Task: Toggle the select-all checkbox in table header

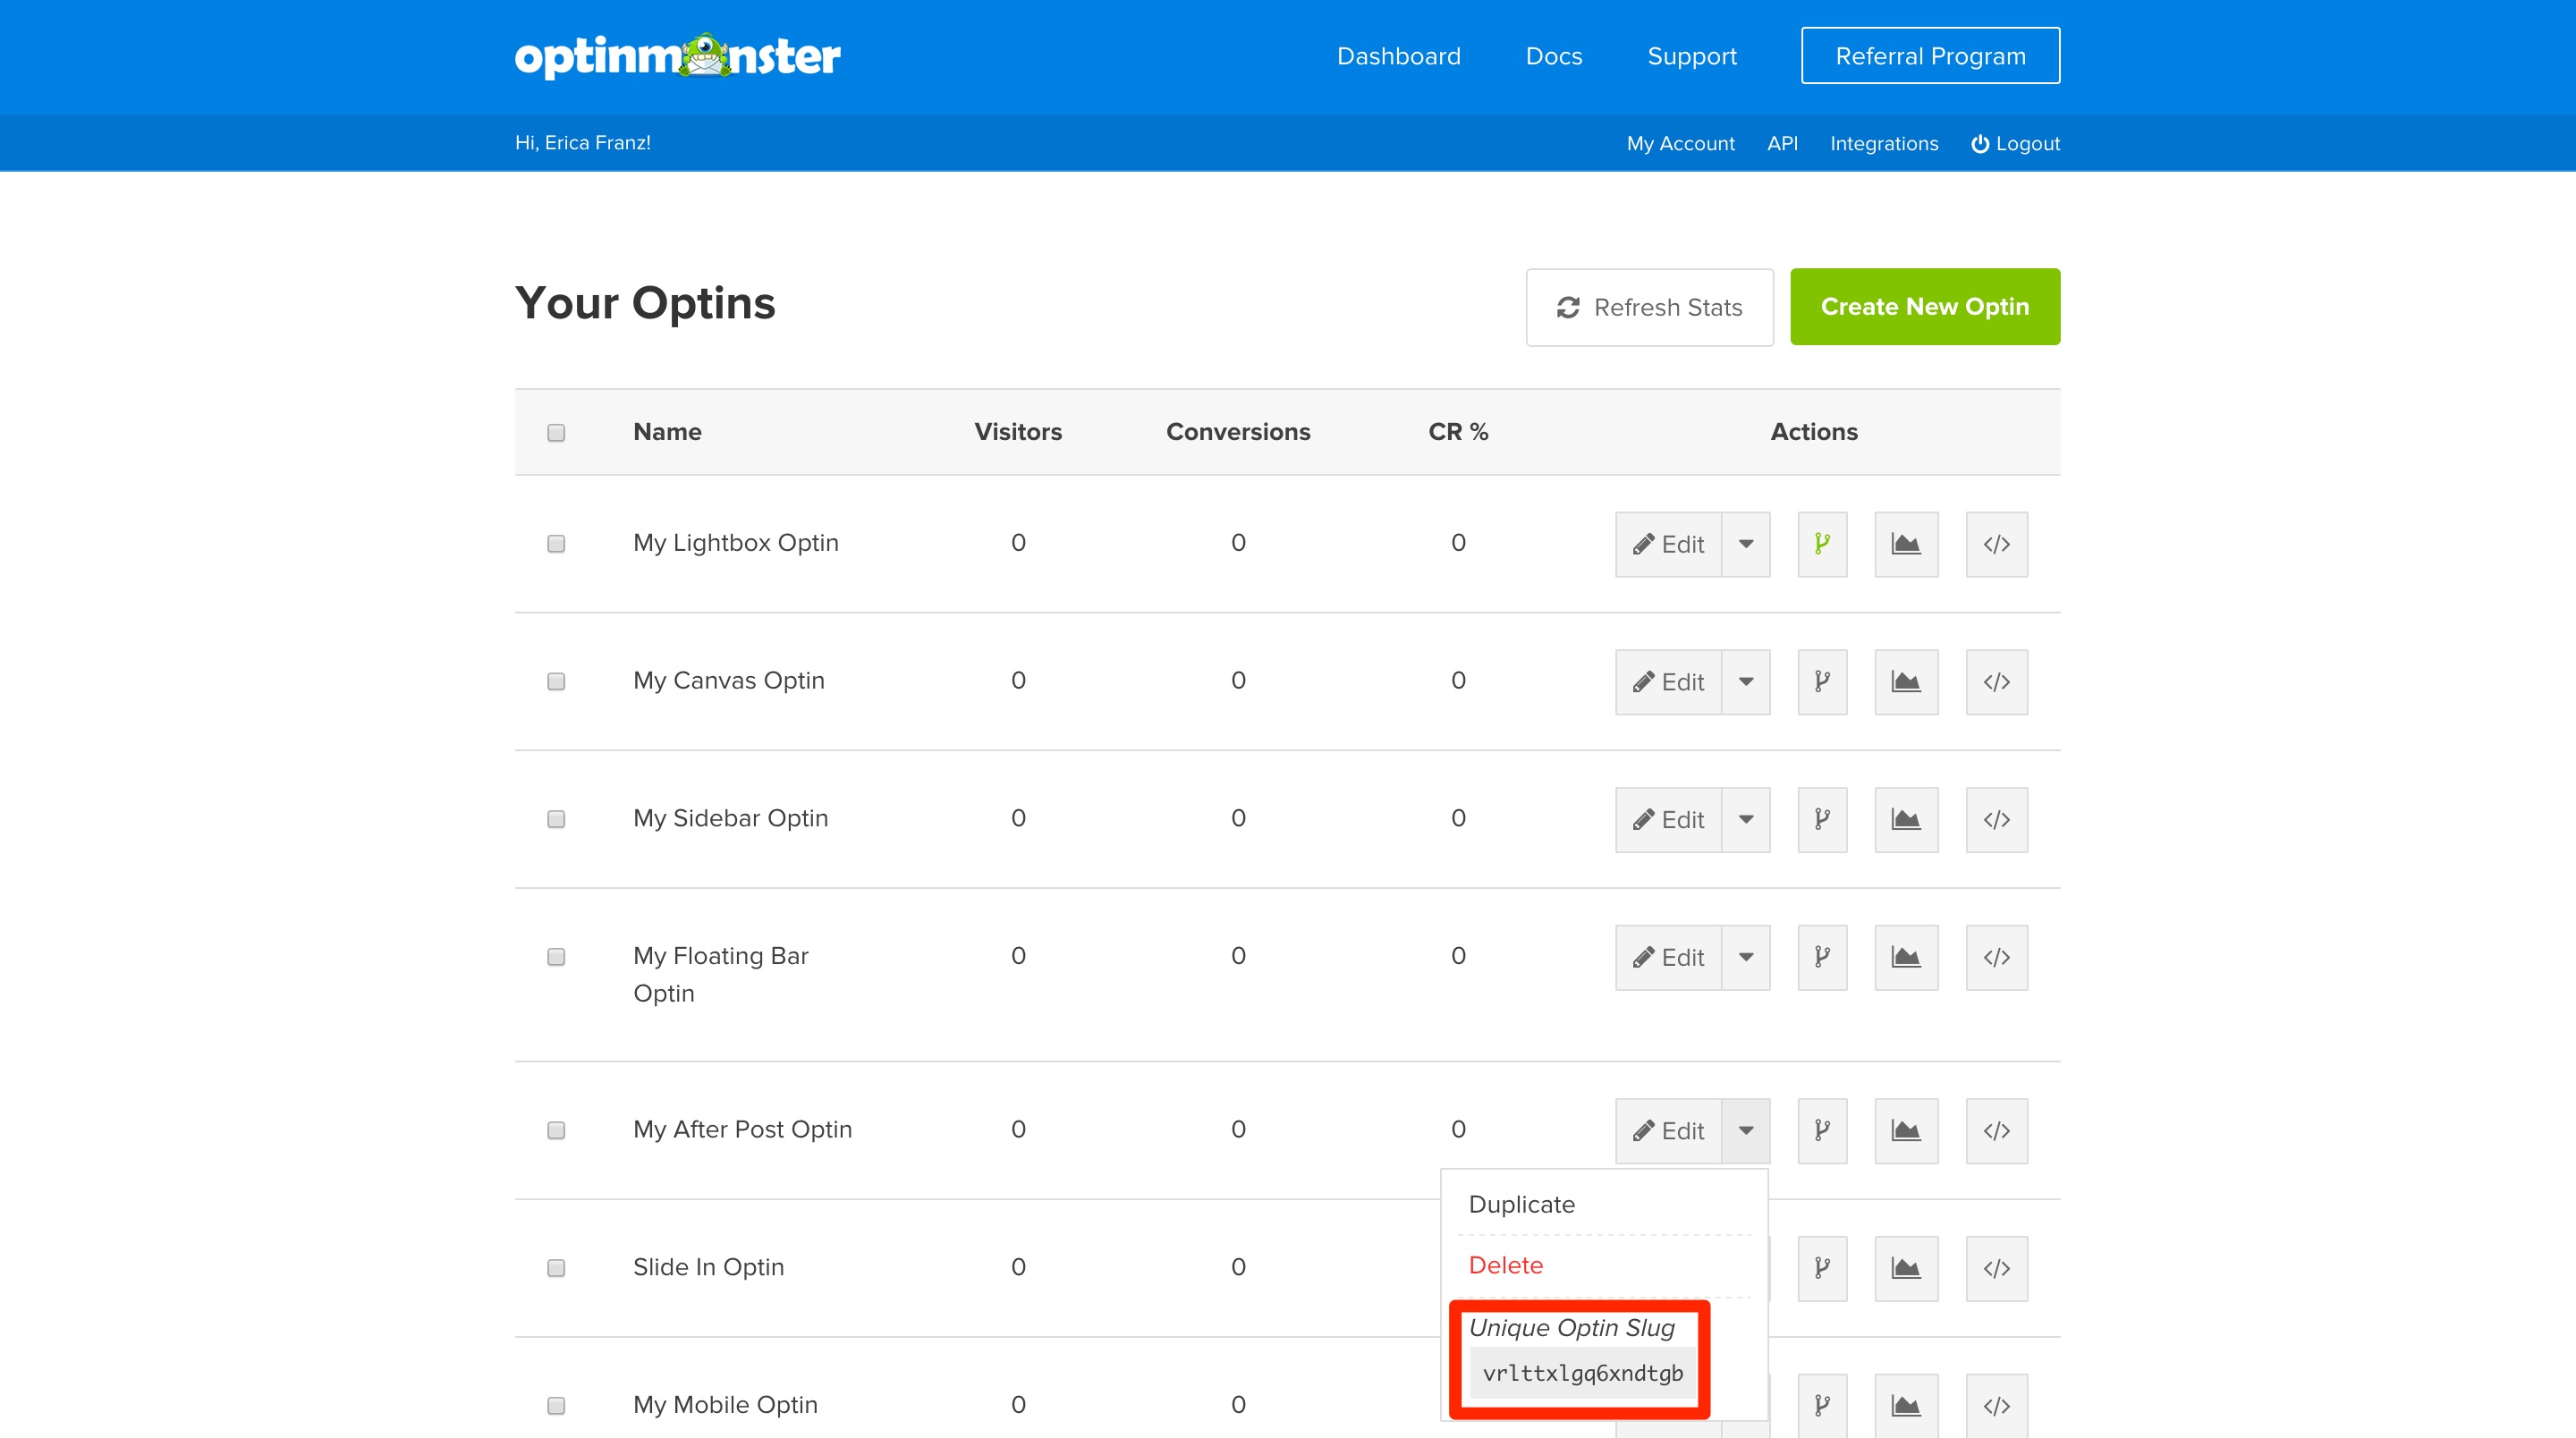Action: click(x=556, y=432)
